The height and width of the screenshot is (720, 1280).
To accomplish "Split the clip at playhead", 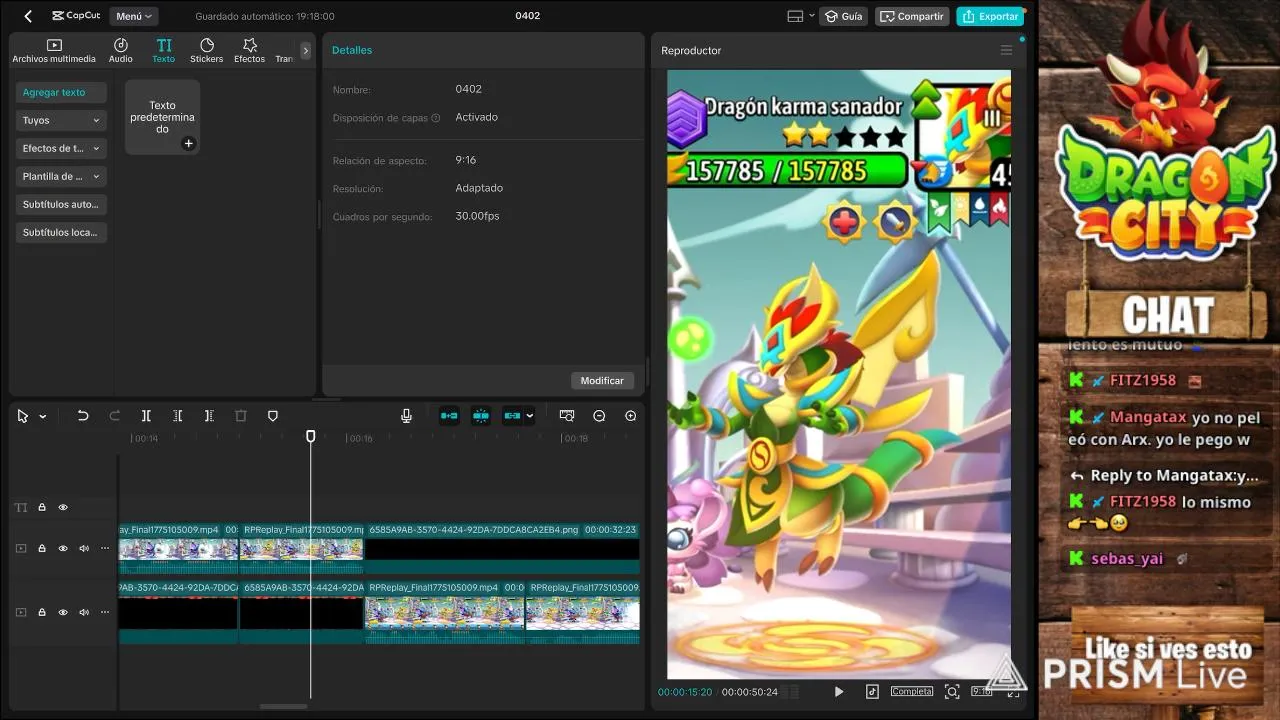I will [146, 416].
